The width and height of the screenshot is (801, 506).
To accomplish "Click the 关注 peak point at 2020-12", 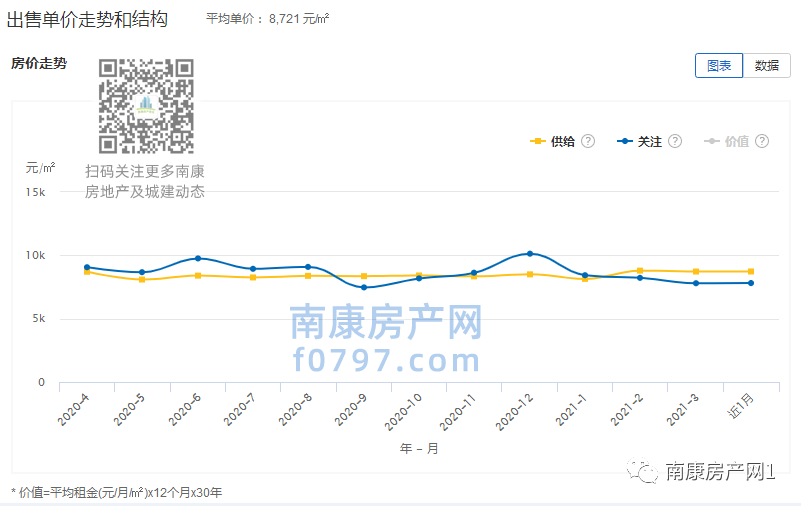I will pos(530,253).
